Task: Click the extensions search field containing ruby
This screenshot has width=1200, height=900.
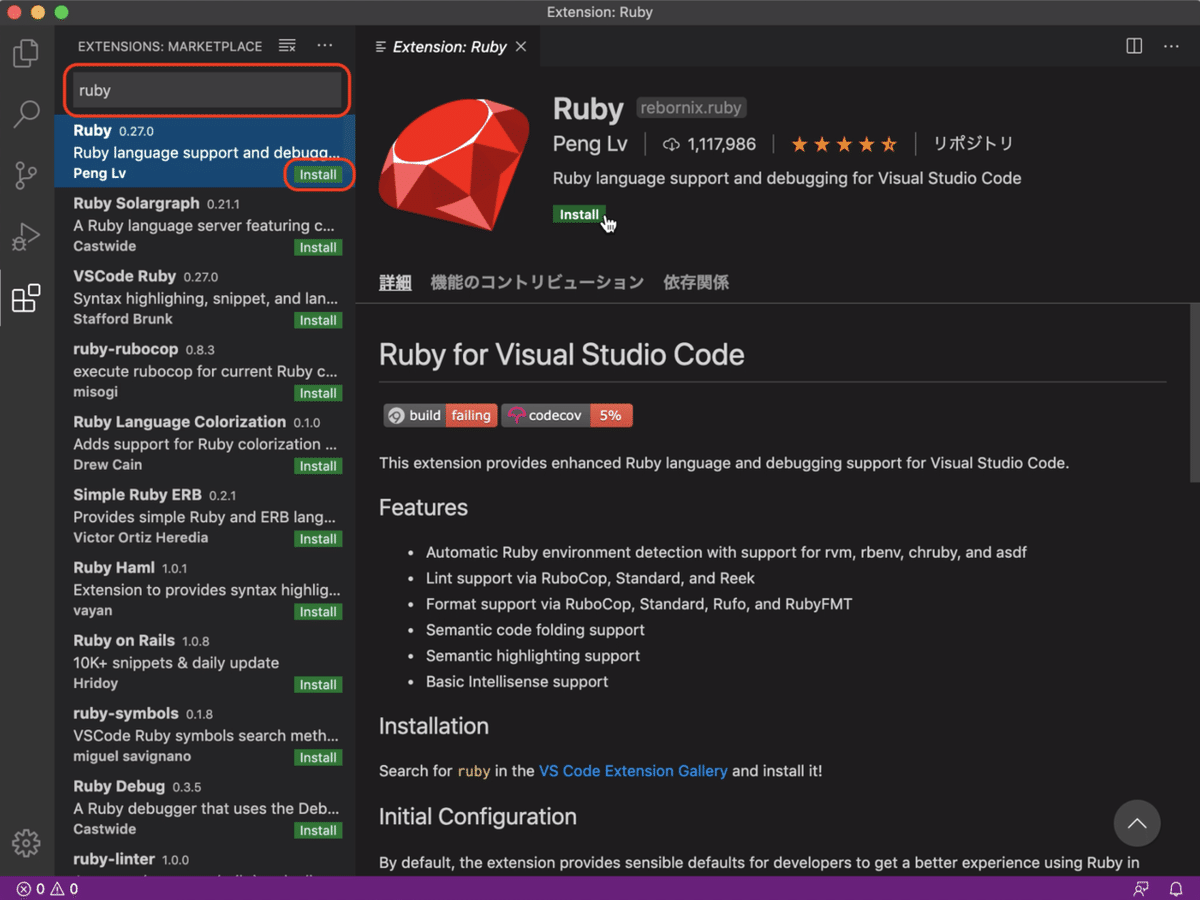Action: point(206,90)
